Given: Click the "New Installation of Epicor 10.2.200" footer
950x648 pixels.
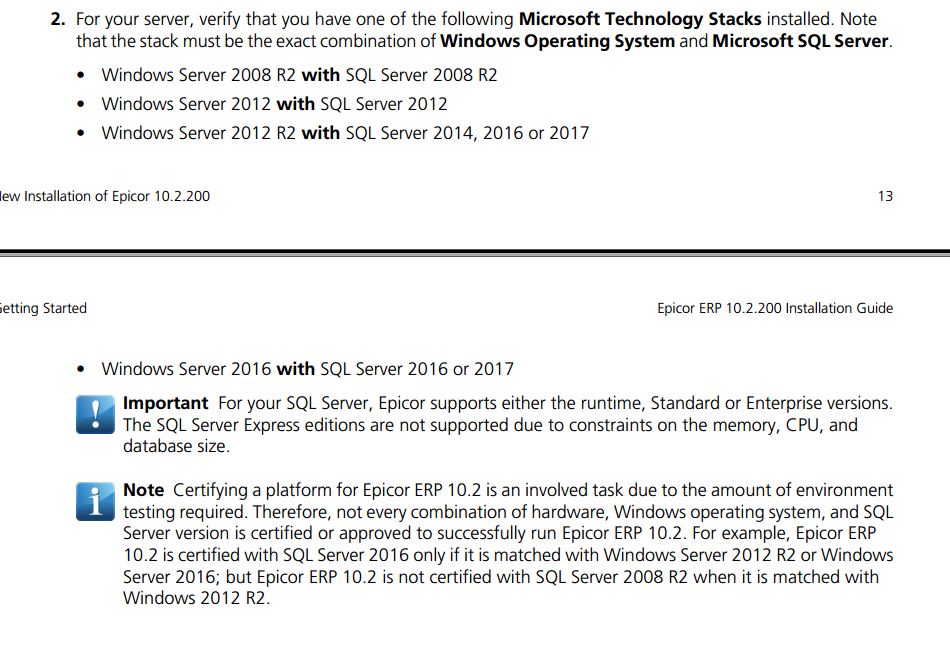Looking at the screenshot, I should click(105, 196).
